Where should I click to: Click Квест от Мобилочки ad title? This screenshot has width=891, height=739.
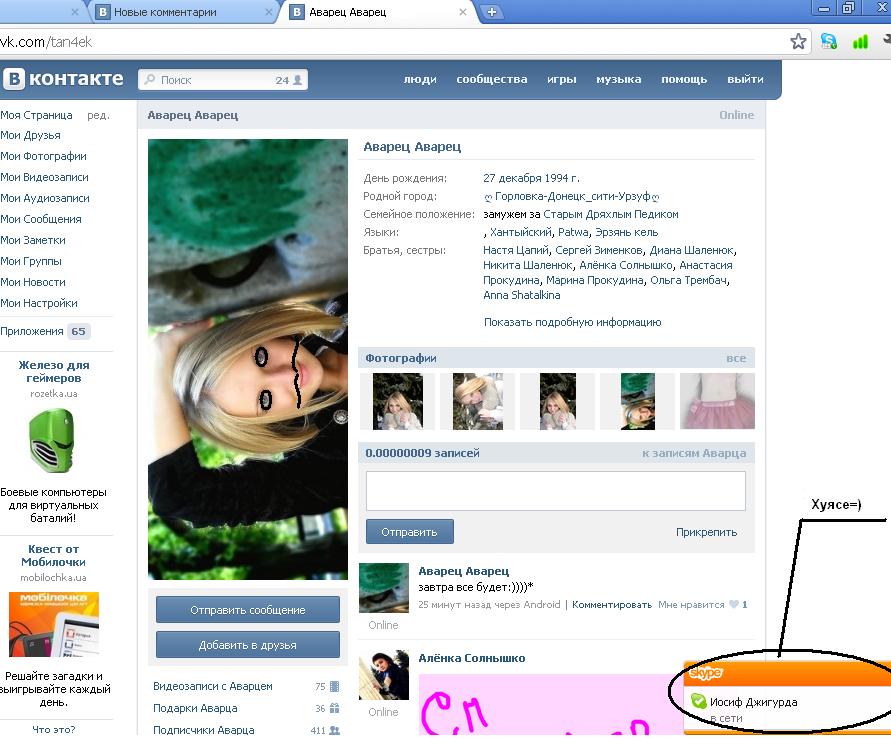(x=53, y=556)
